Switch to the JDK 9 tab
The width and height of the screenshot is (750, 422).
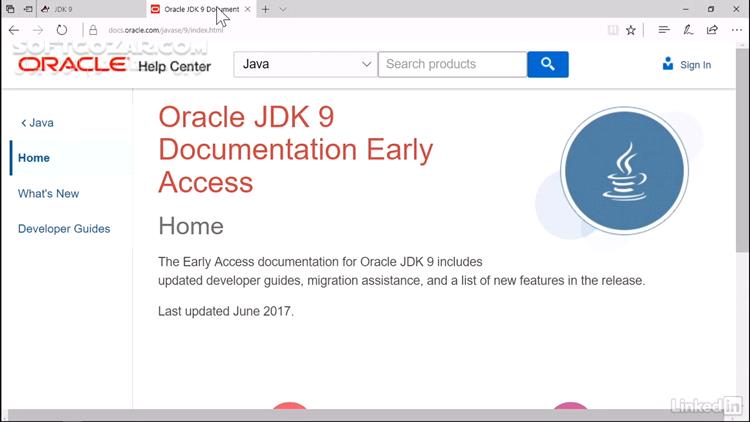(91, 9)
